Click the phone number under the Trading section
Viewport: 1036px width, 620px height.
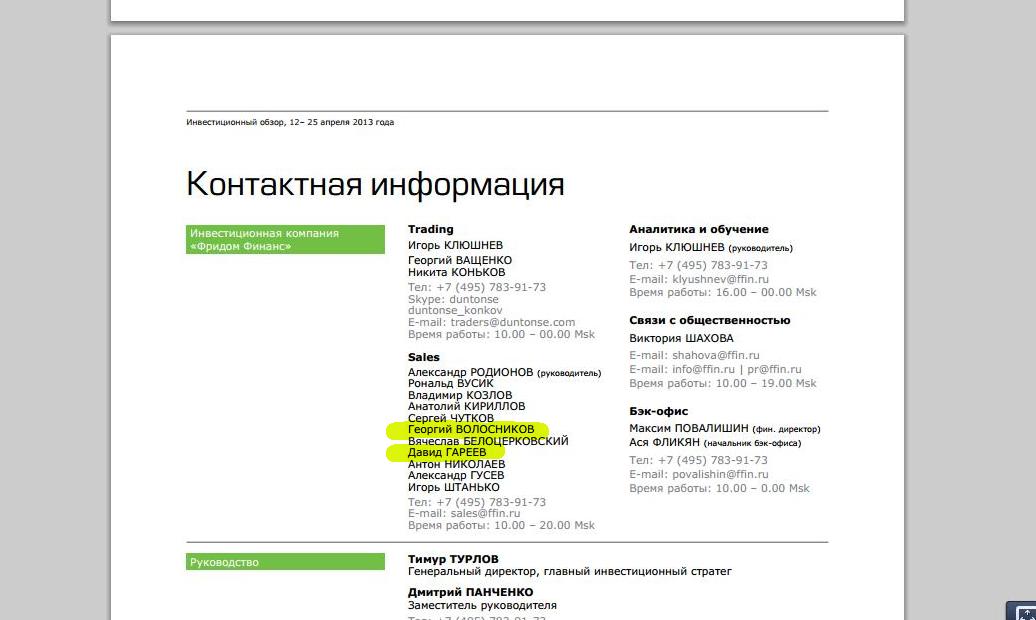491,287
